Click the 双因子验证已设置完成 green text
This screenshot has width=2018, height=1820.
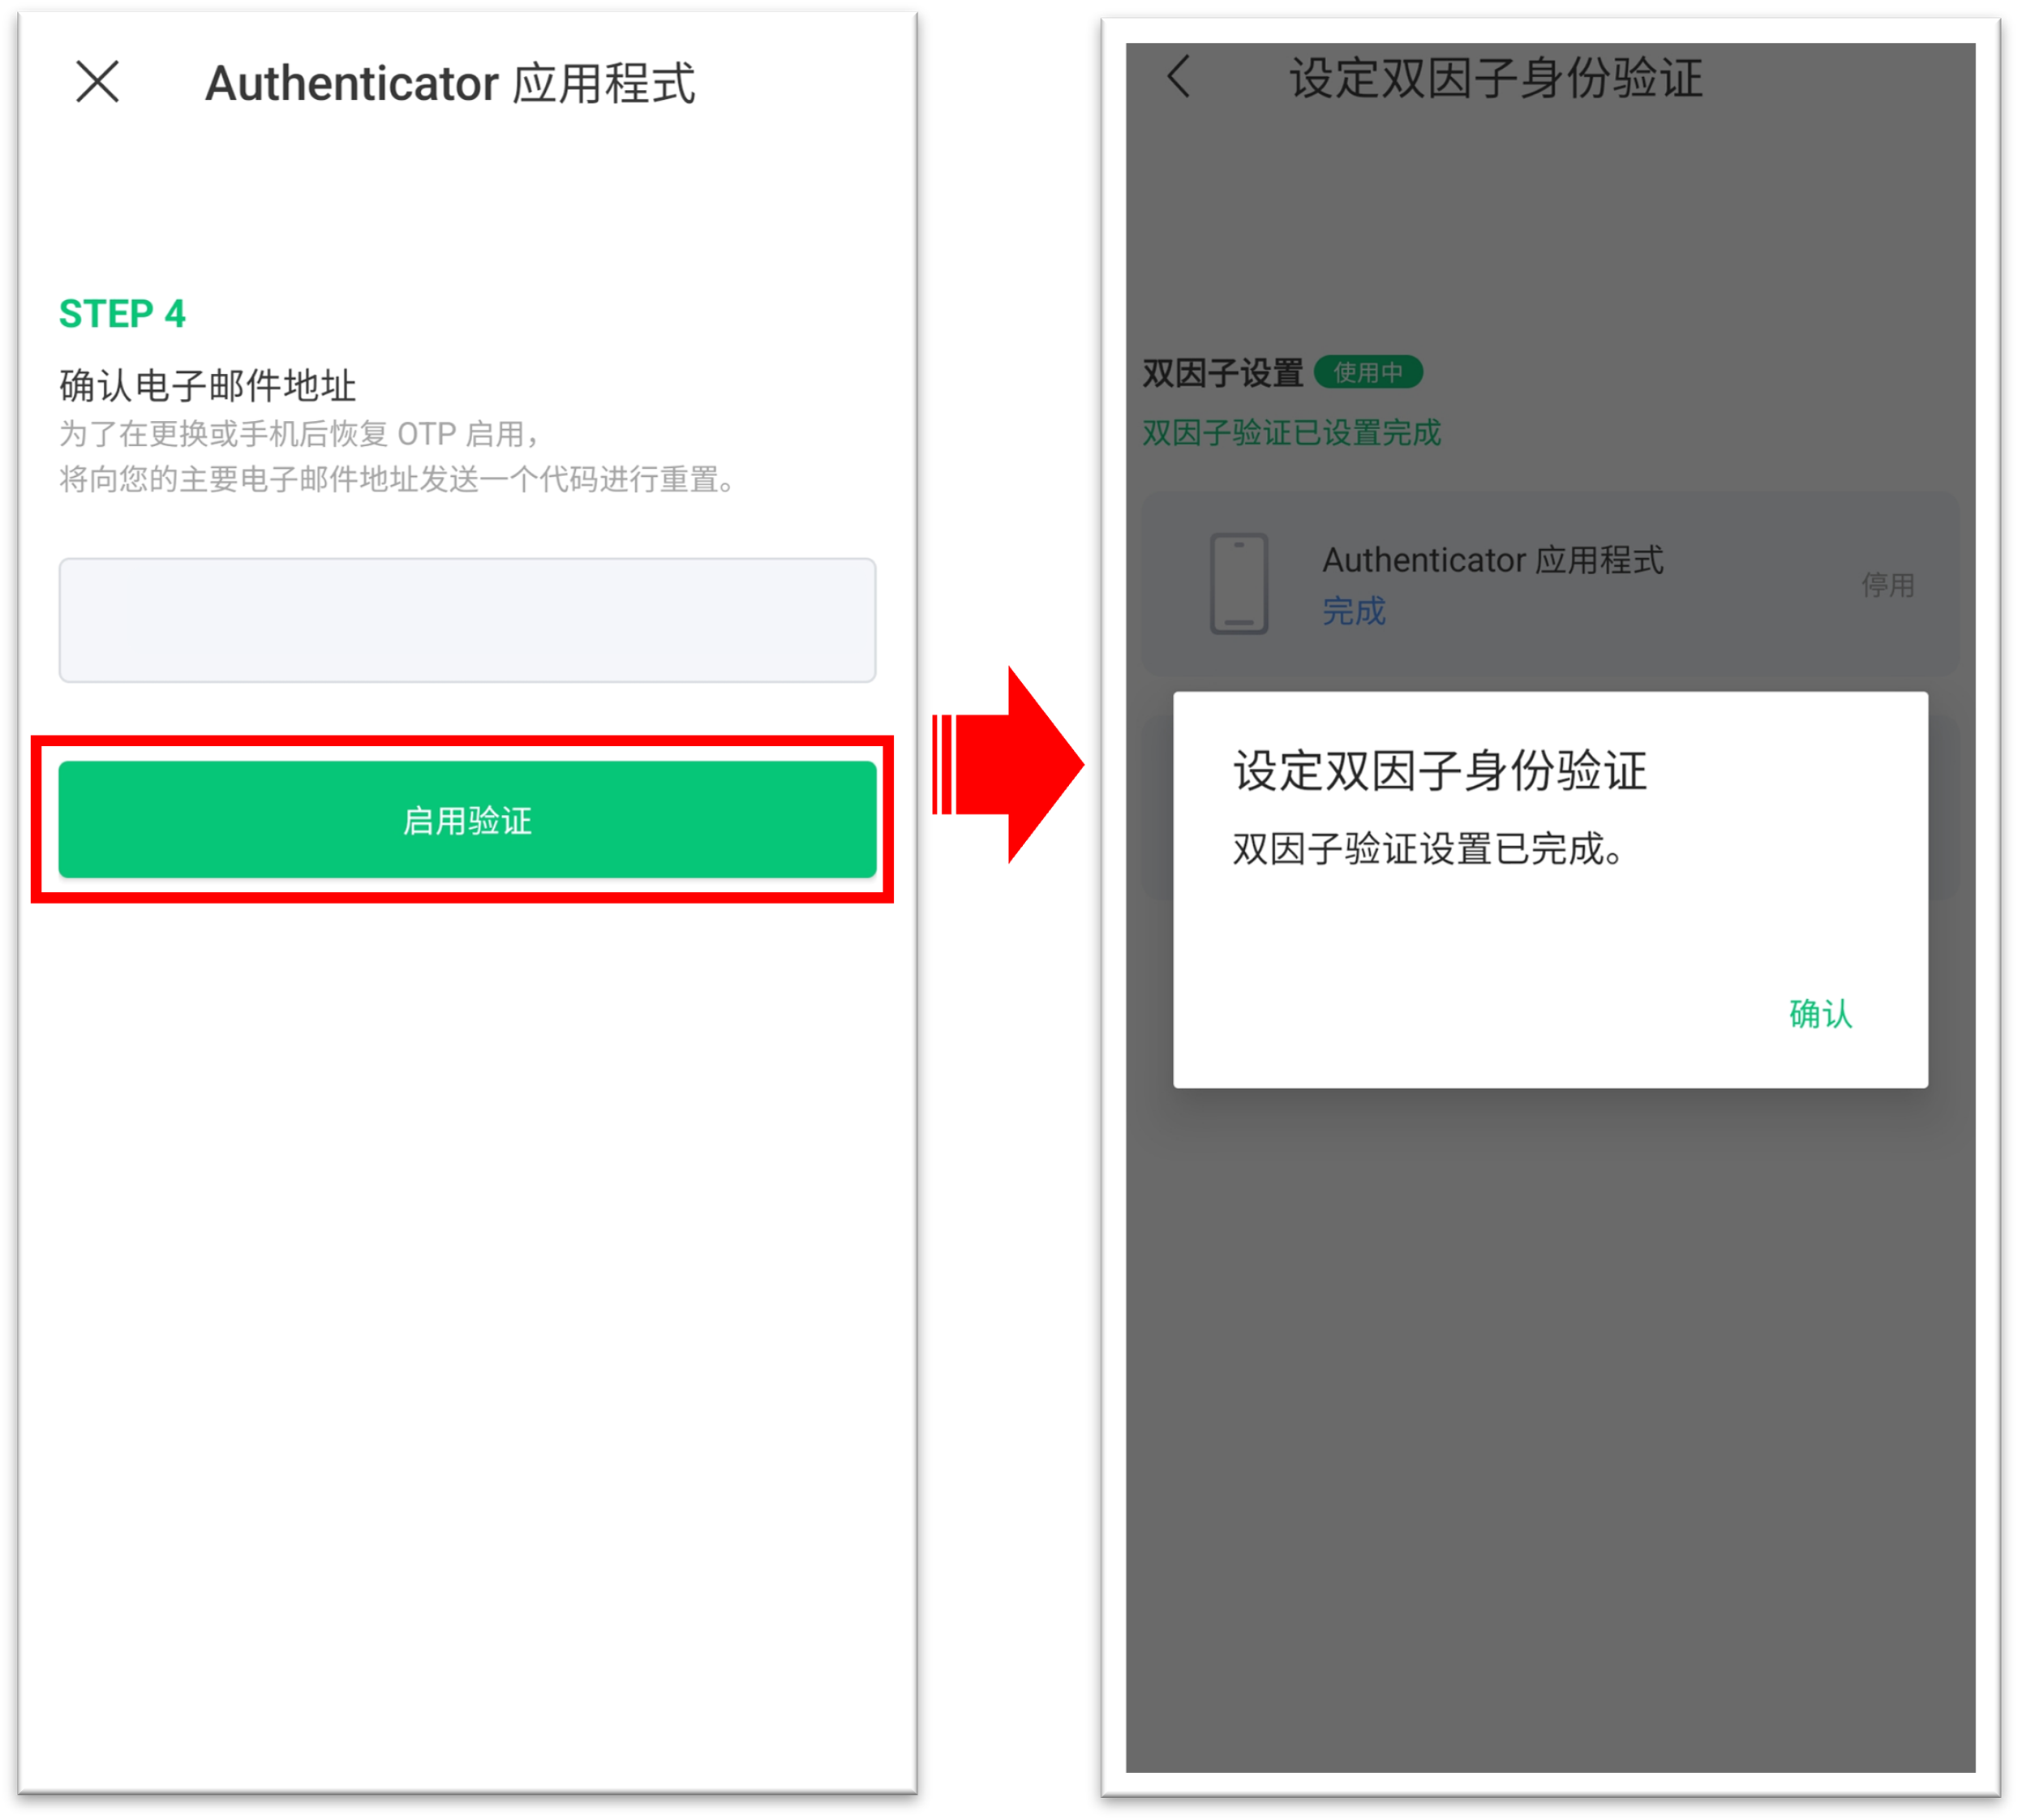[x=1290, y=433]
